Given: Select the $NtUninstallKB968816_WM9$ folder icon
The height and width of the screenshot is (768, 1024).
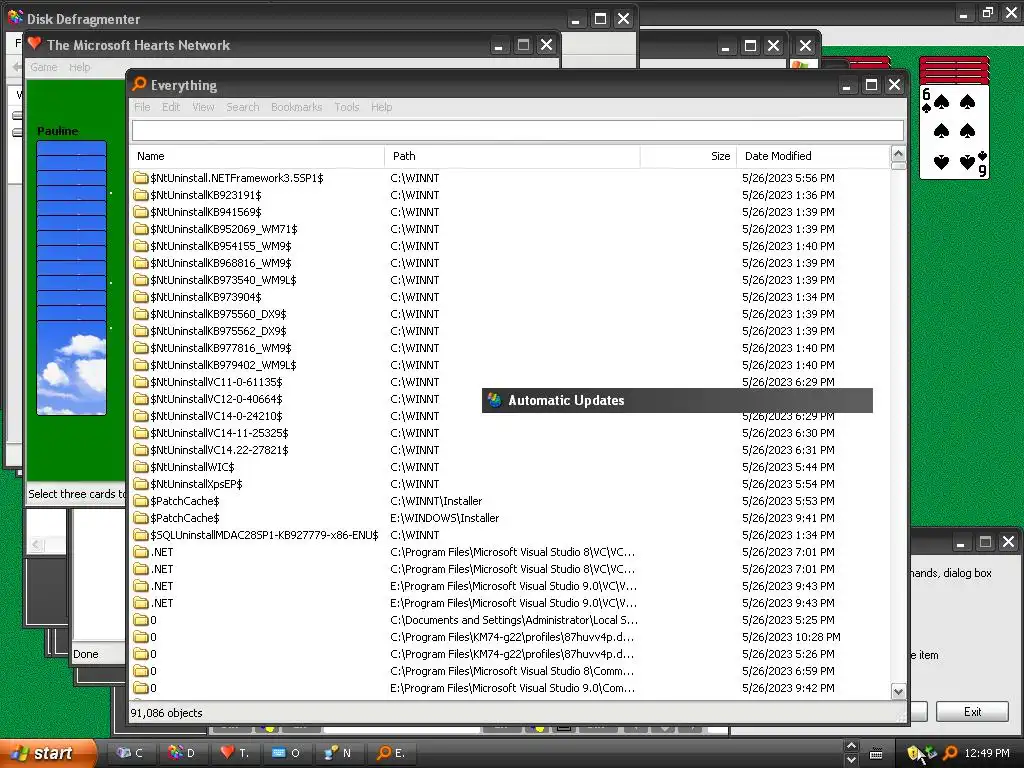Looking at the screenshot, I should 140,263.
